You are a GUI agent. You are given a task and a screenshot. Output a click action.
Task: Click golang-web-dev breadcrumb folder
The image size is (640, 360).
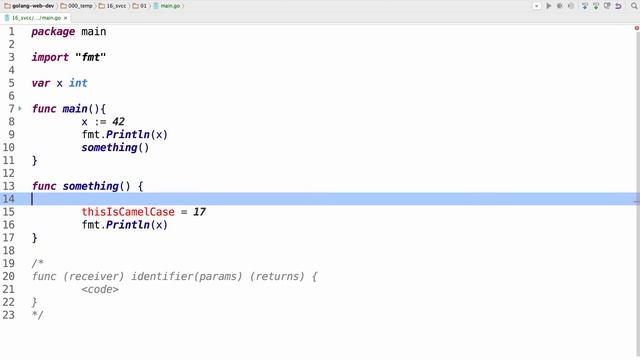[29, 6]
